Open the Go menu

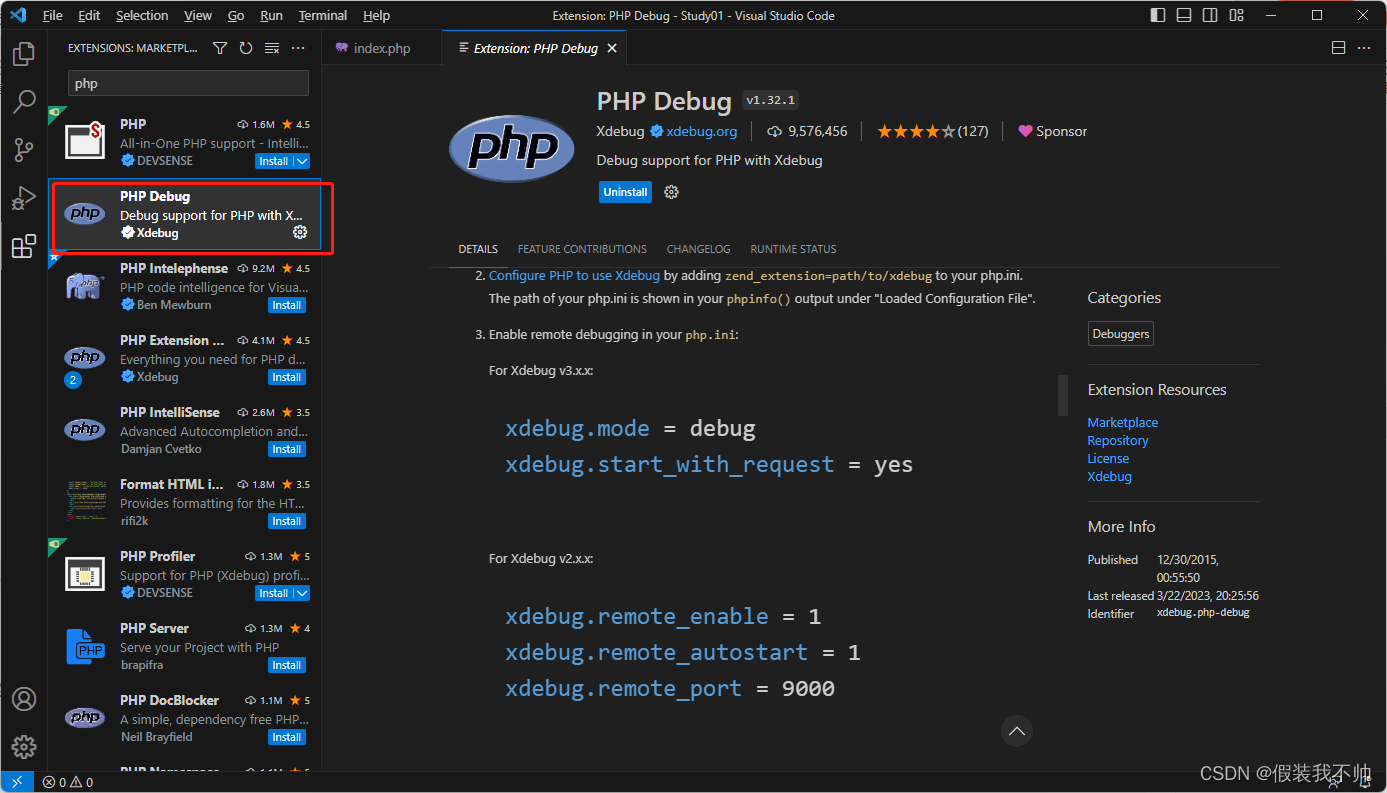pyautogui.click(x=236, y=15)
